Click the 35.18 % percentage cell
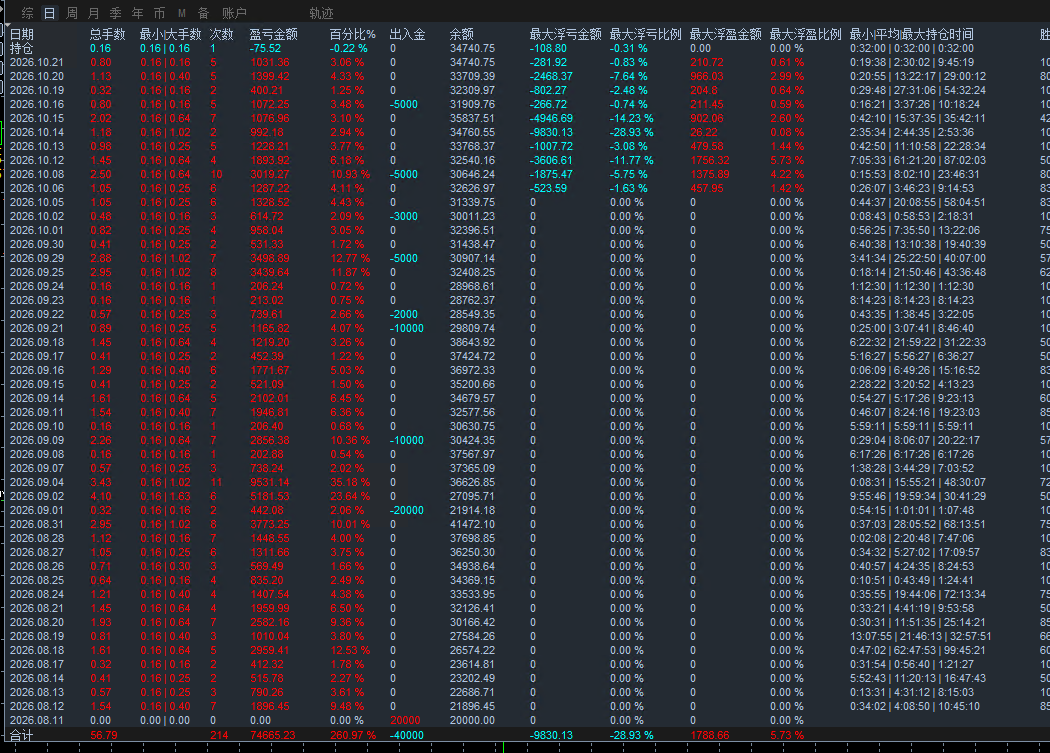1050x753 pixels. pyautogui.click(x=350, y=482)
